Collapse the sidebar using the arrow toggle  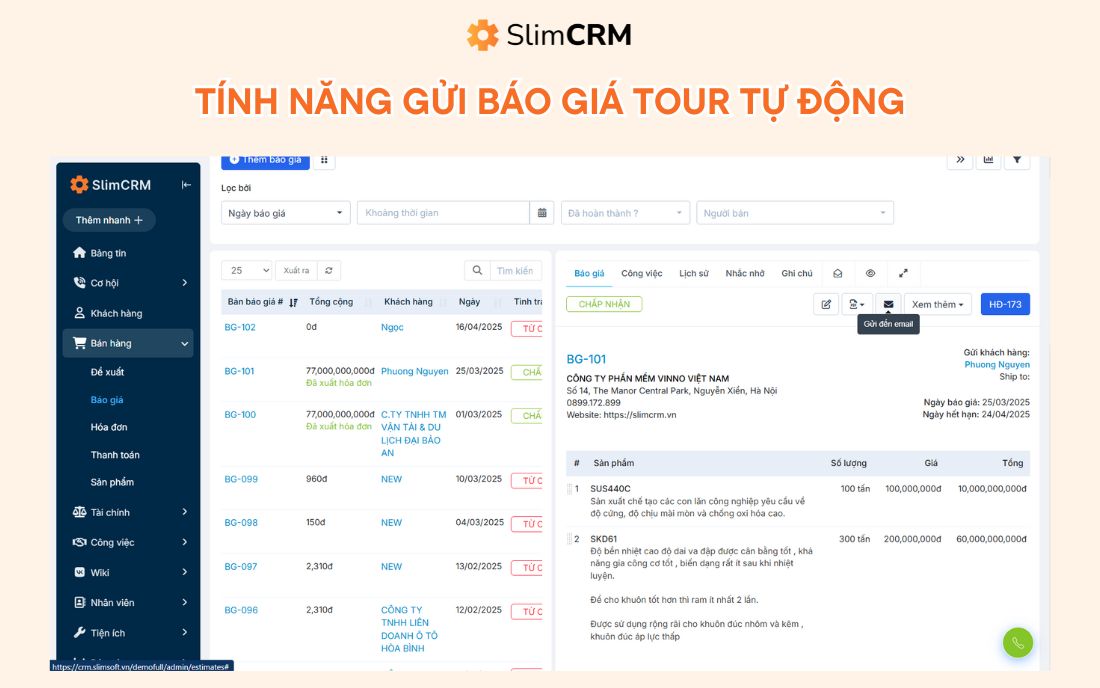(x=186, y=184)
